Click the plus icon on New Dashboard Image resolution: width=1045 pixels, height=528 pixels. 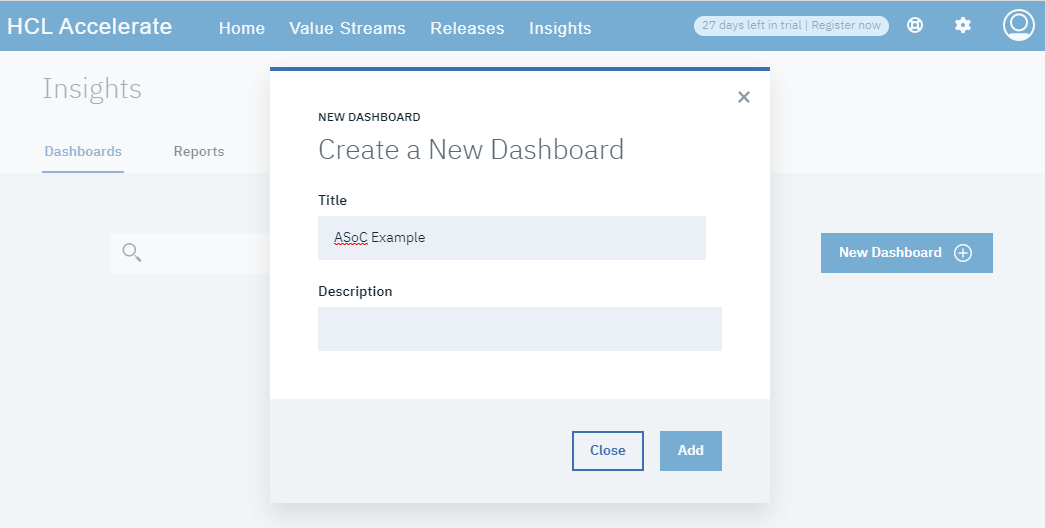963,253
